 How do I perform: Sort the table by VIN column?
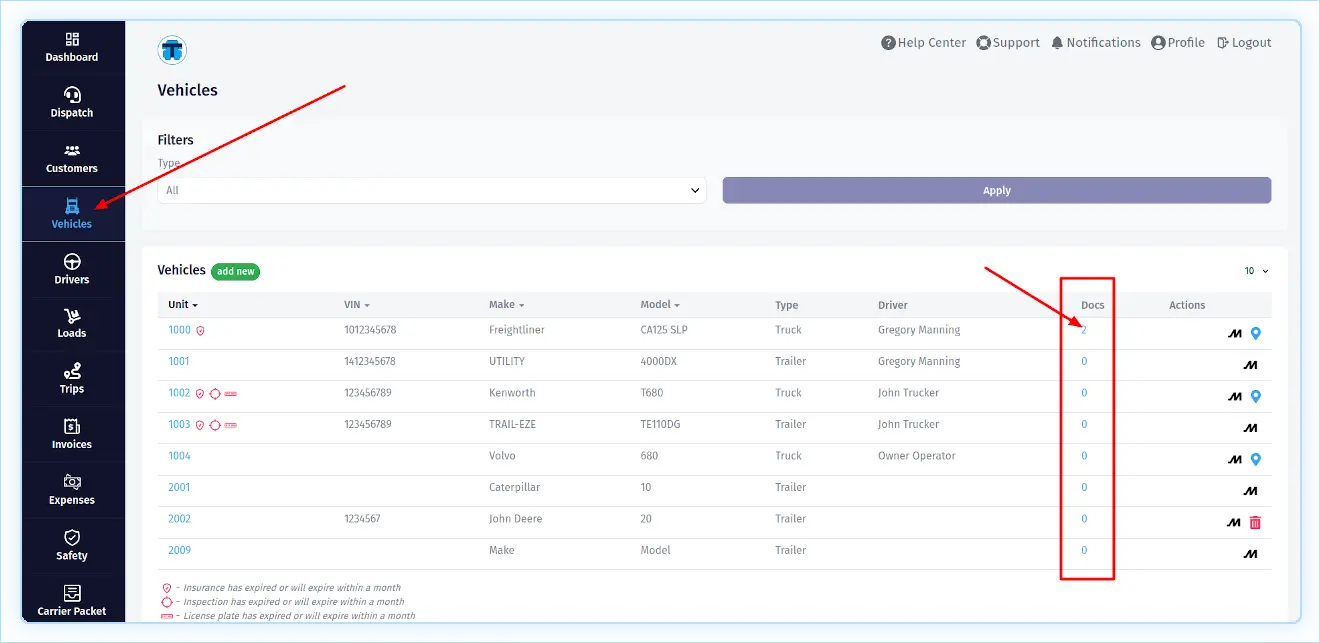click(356, 305)
